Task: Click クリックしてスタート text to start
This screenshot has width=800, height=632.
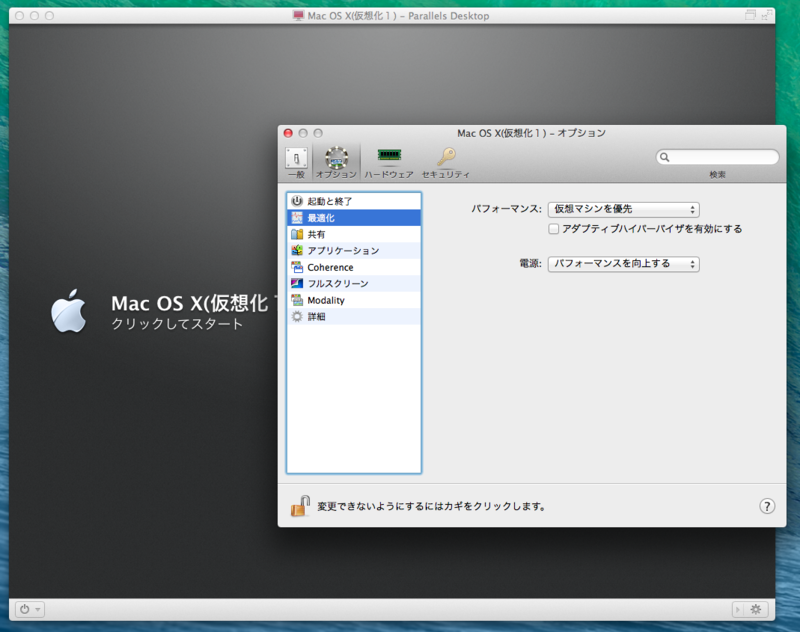Action: coord(177,324)
